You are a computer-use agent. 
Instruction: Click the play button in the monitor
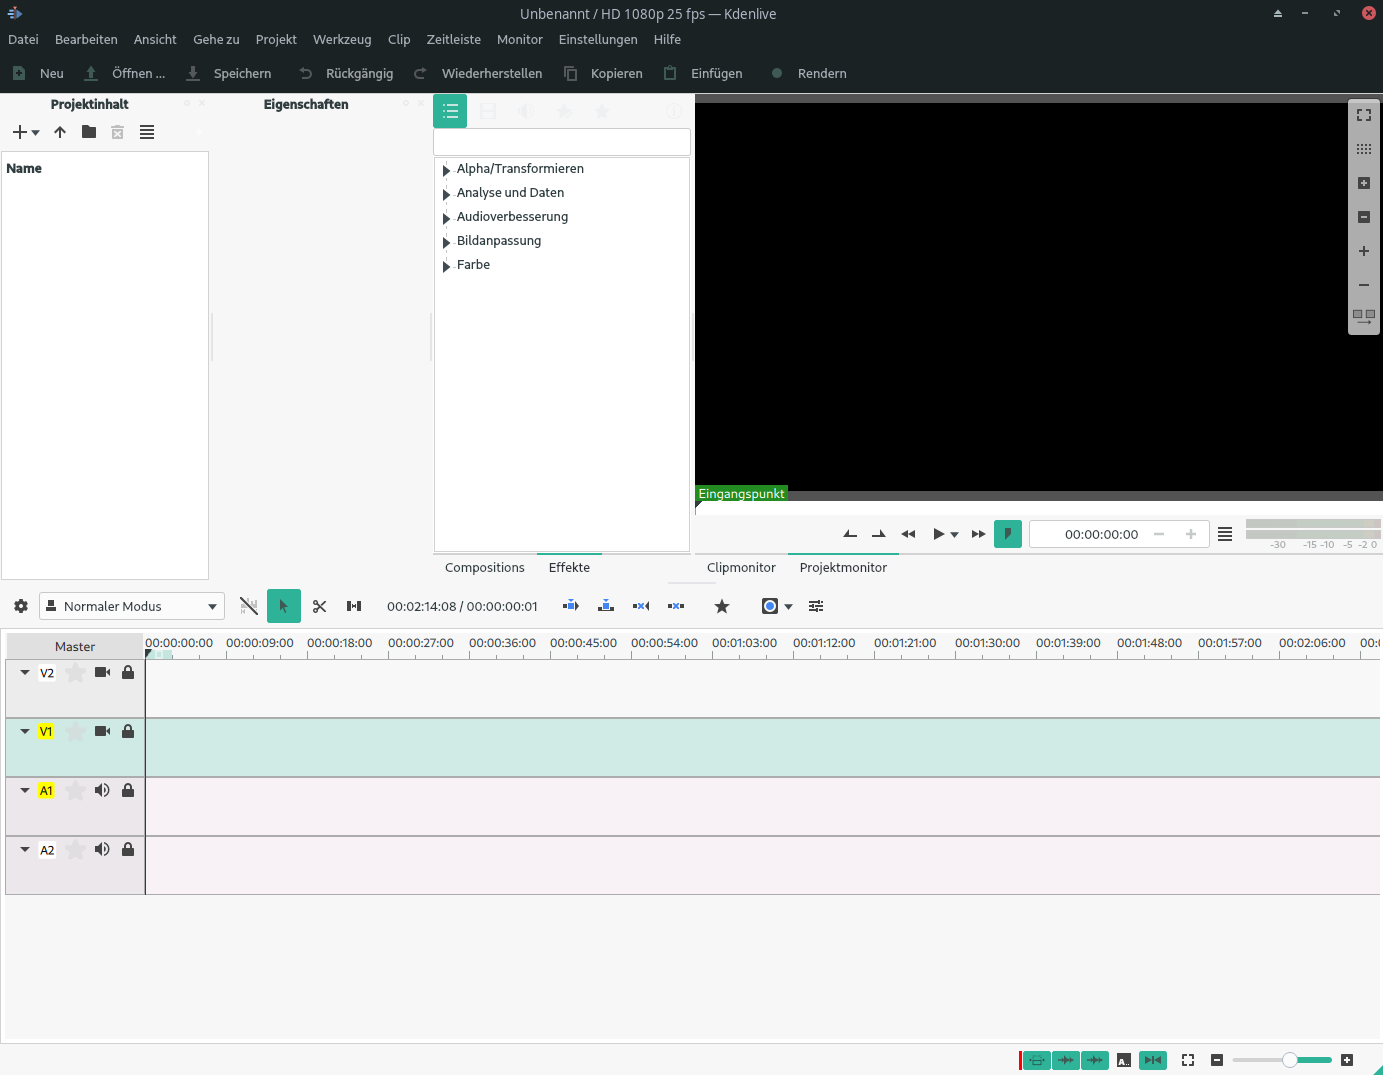pos(938,534)
